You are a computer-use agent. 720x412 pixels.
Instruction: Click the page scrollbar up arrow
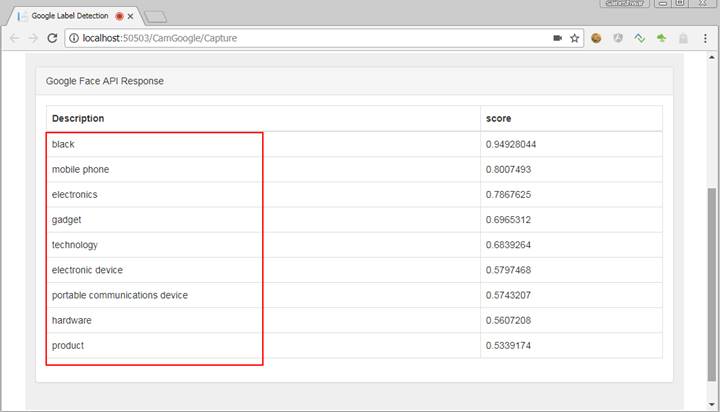point(712,57)
